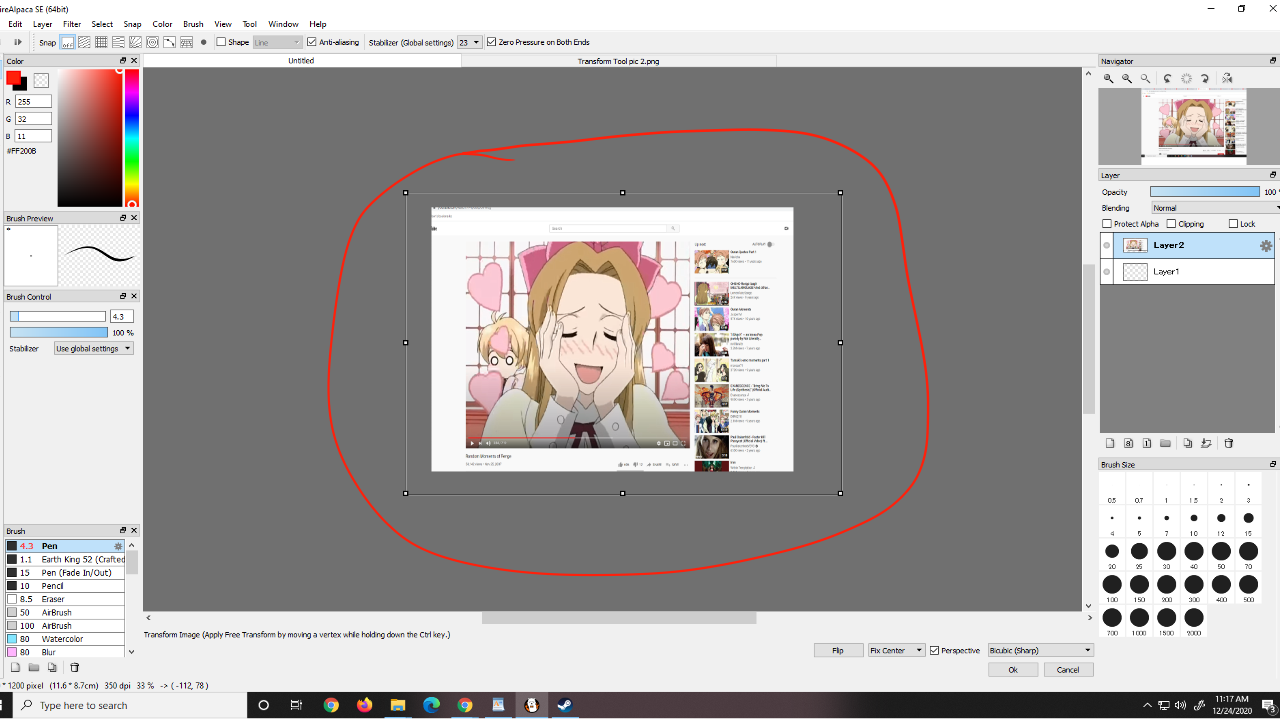
Task: Cancel the transform
Action: point(1068,670)
